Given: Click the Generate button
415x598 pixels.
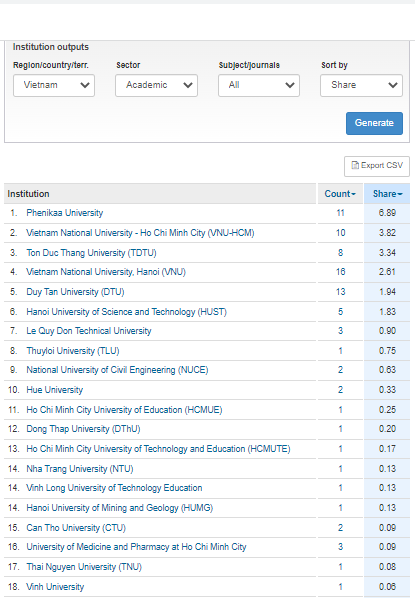Looking at the screenshot, I should point(374,123).
